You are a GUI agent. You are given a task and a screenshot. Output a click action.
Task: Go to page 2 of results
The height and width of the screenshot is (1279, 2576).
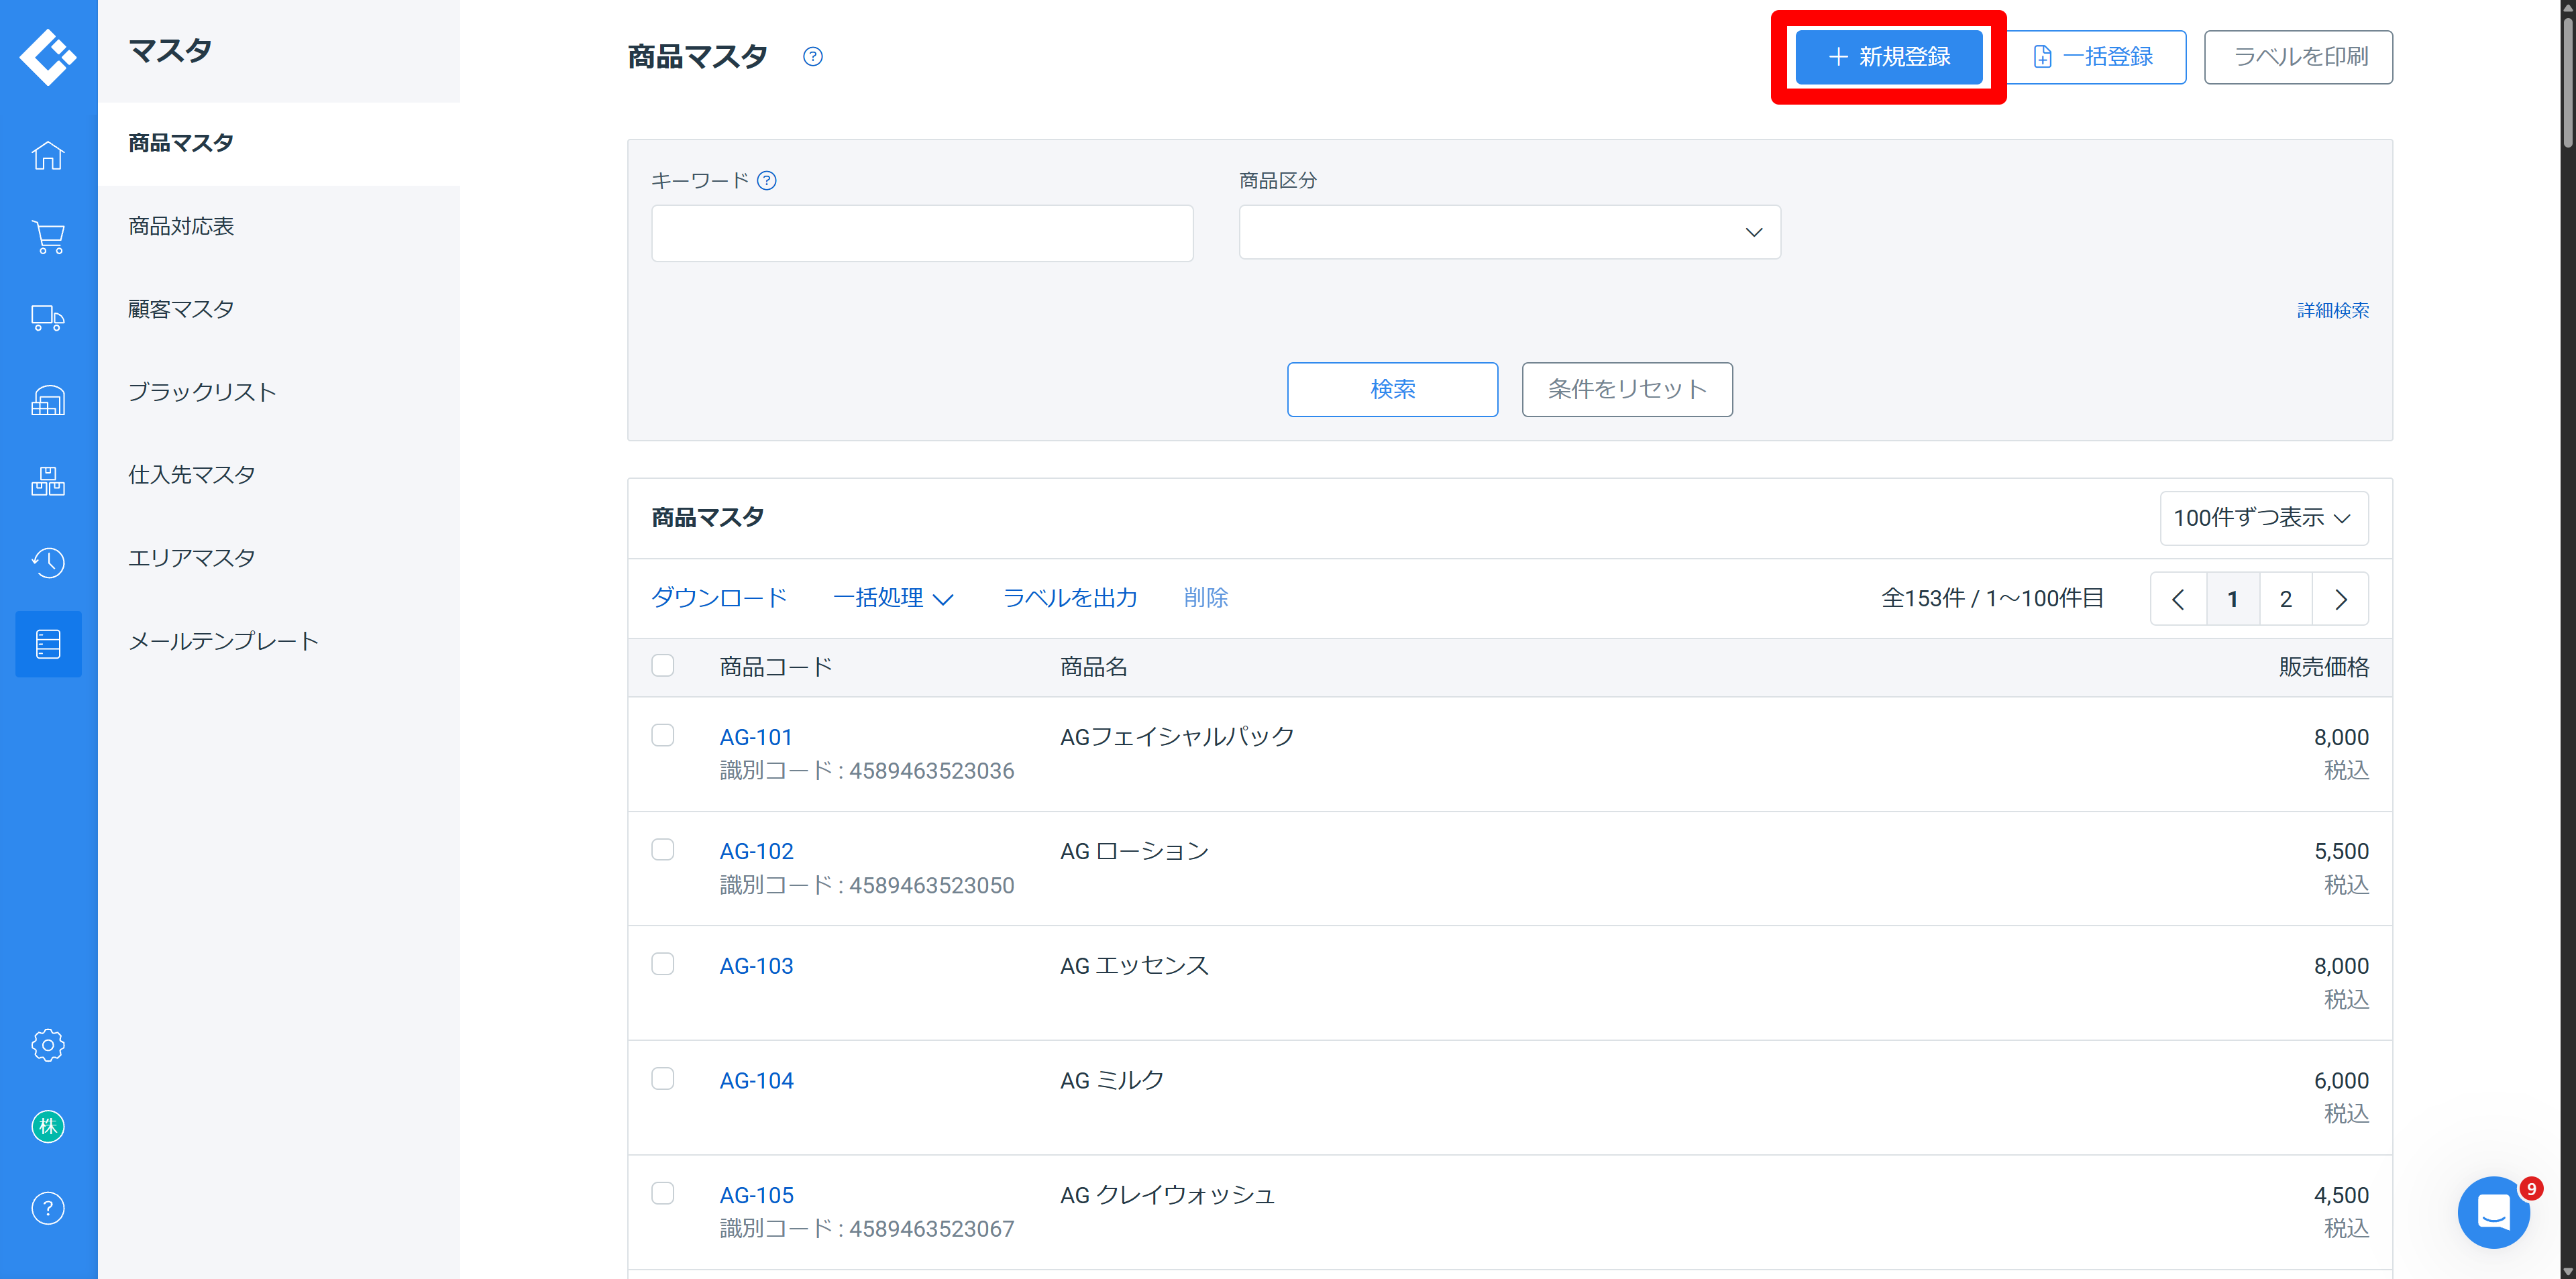point(2286,599)
